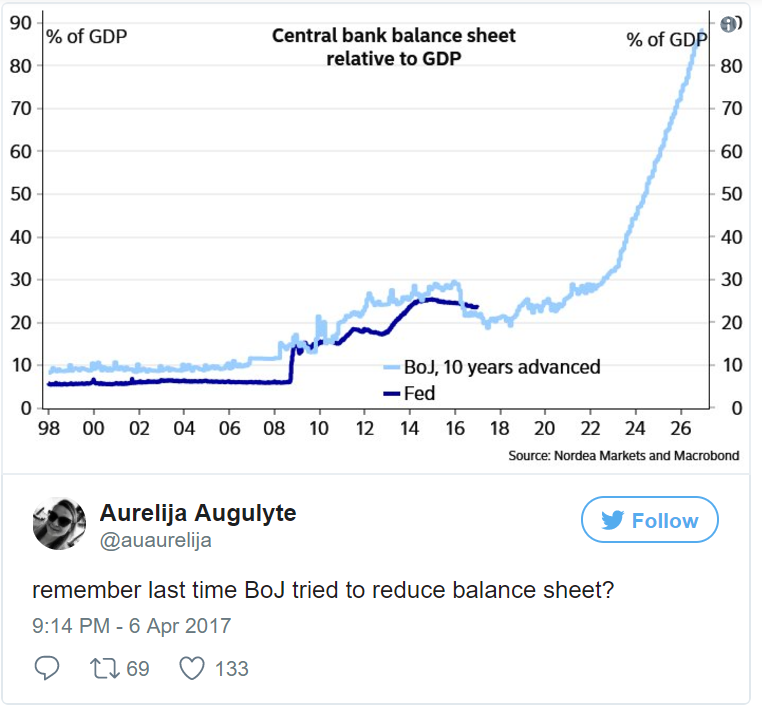Click the tweet text about BoJ balance sheet
Viewport: 762px width, 712px height.
[x=323, y=590]
